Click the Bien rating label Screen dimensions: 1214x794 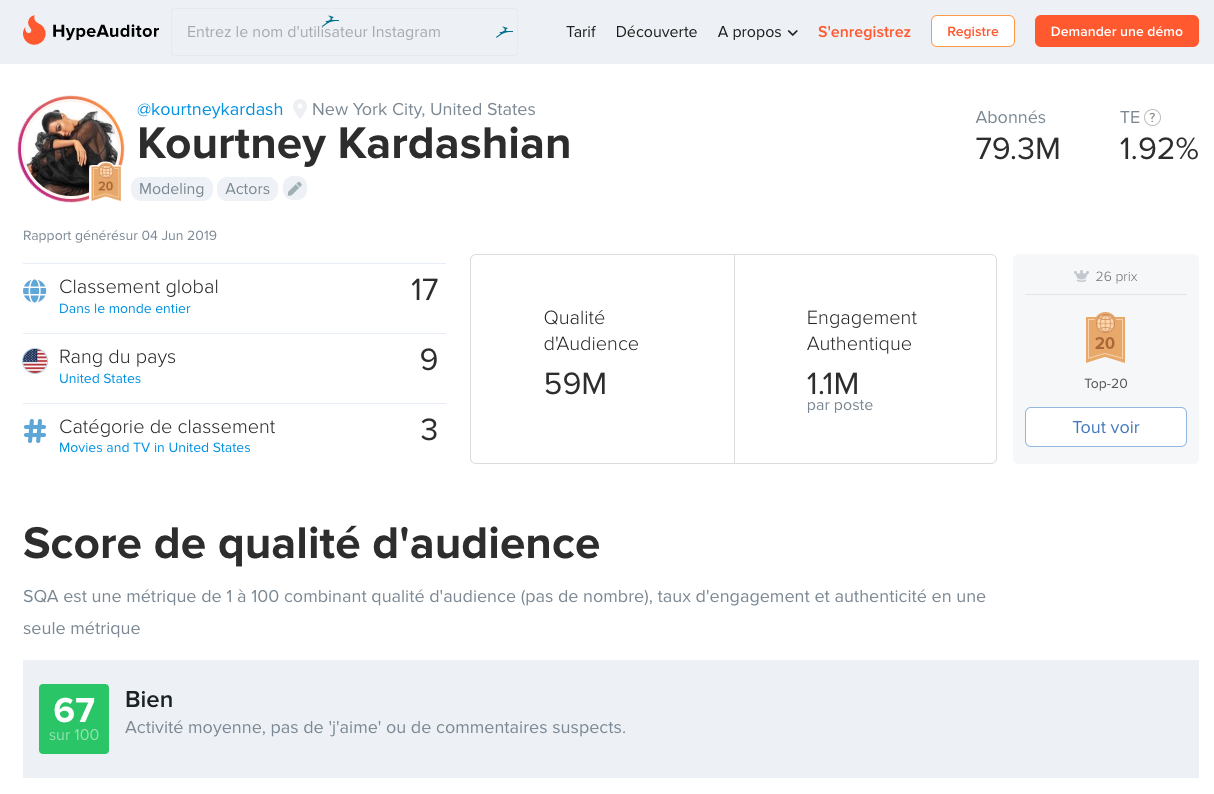pyautogui.click(x=149, y=699)
